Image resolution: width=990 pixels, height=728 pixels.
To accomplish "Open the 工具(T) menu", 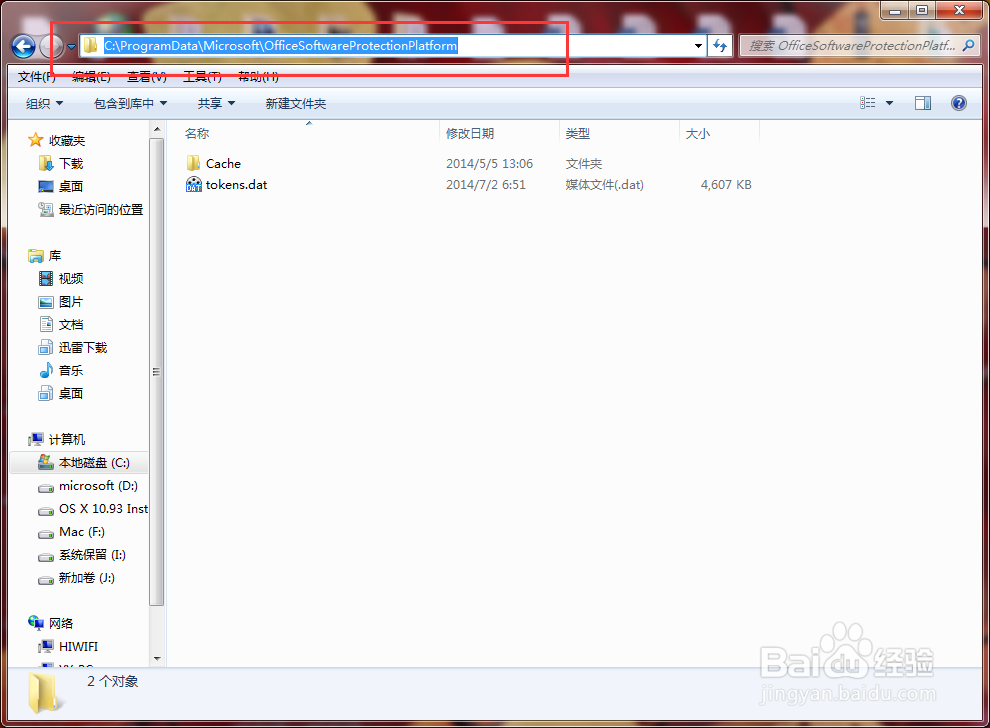I will pyautogui.click(x=202, y=76).
